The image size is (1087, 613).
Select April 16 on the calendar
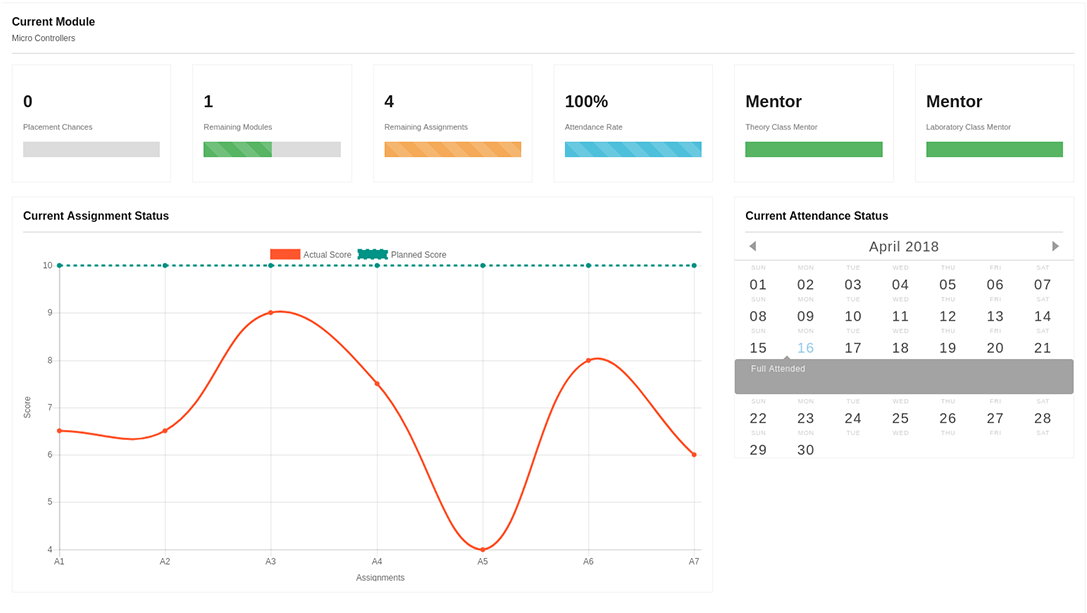[x=805, y=348]
